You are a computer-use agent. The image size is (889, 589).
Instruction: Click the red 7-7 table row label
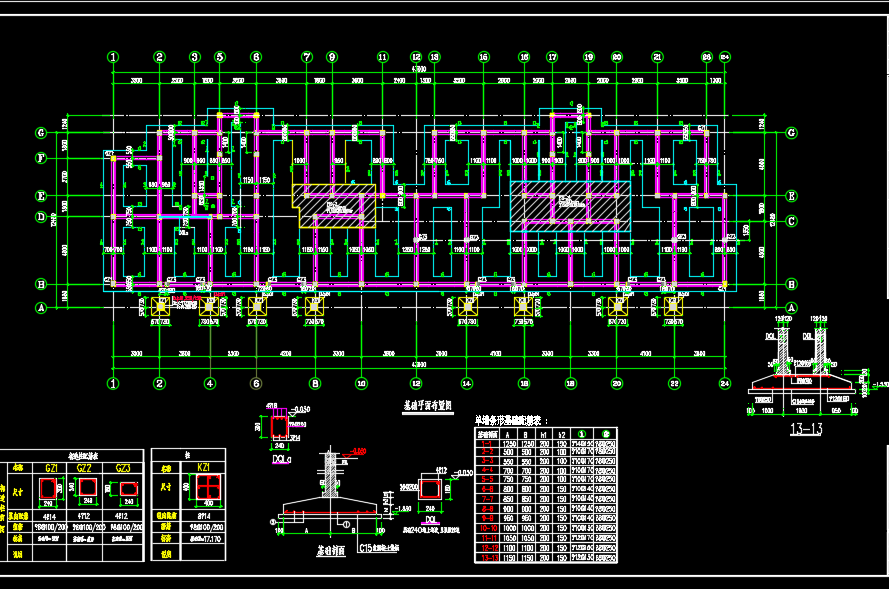pyautogui.click(x=487, y=499)
